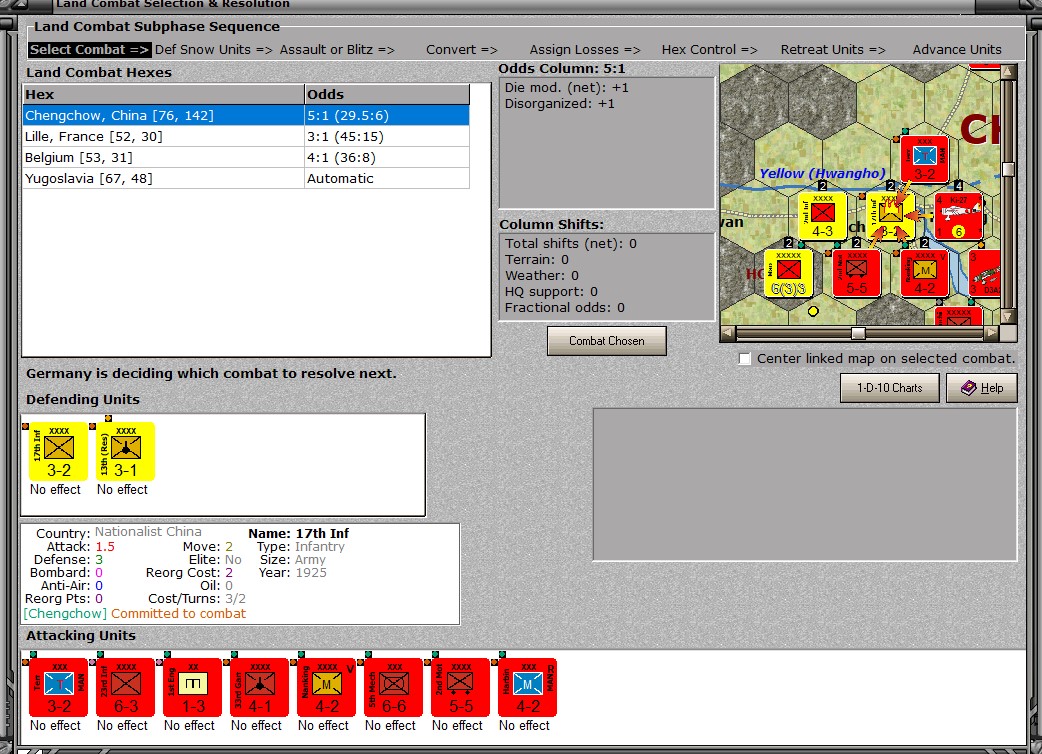The image size is (1042, 754).
Task: Click the 6(3)3 HQ counter on map
Action: tap(789, 272)
